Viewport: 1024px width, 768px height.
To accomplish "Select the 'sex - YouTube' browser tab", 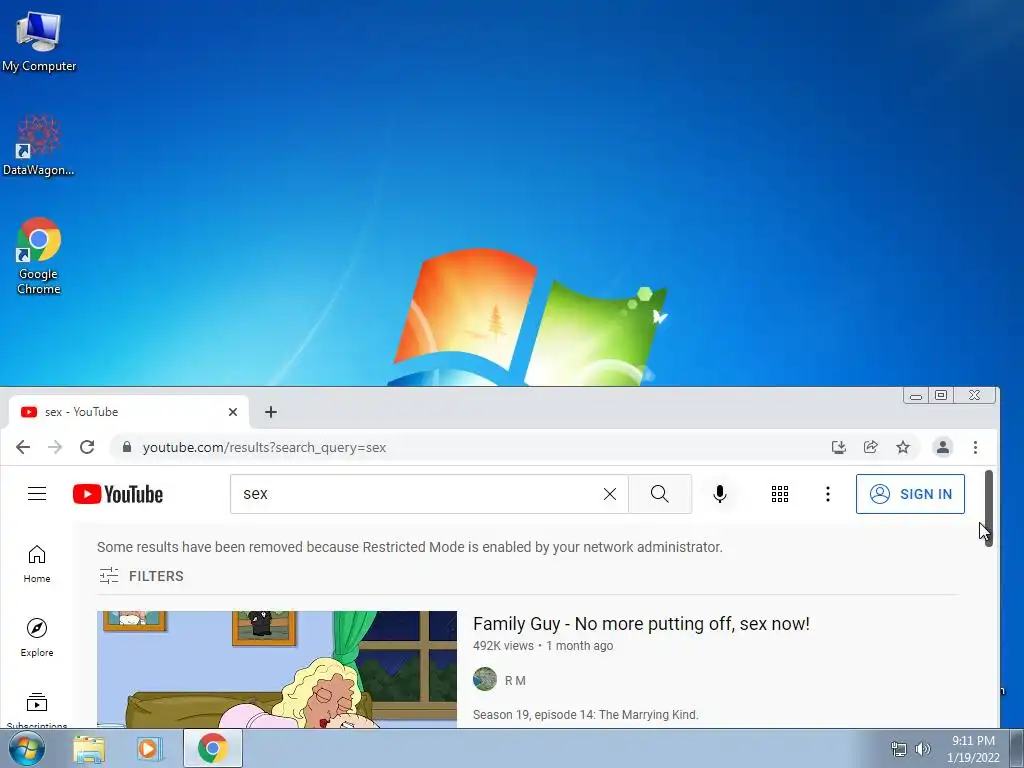I will pos(129,412).
